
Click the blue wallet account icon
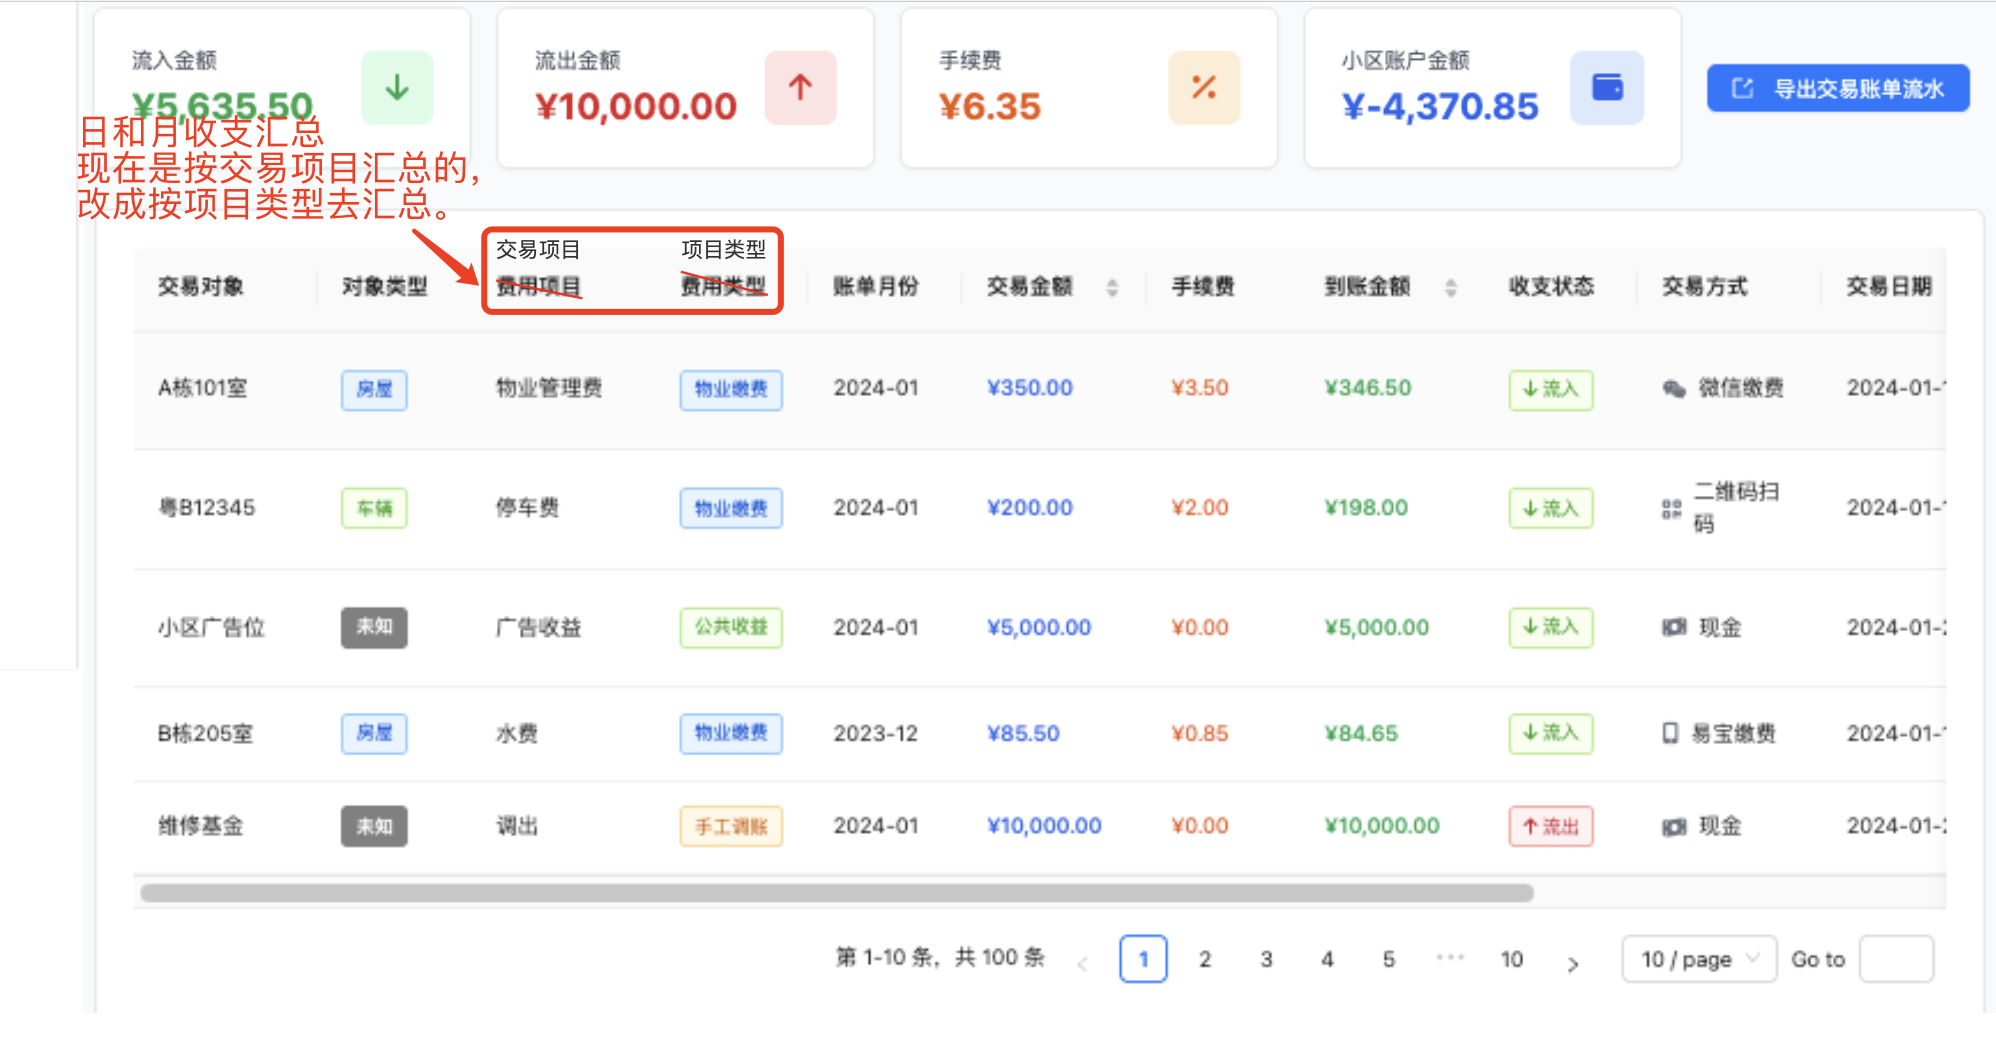click(x=1607, y=88)
